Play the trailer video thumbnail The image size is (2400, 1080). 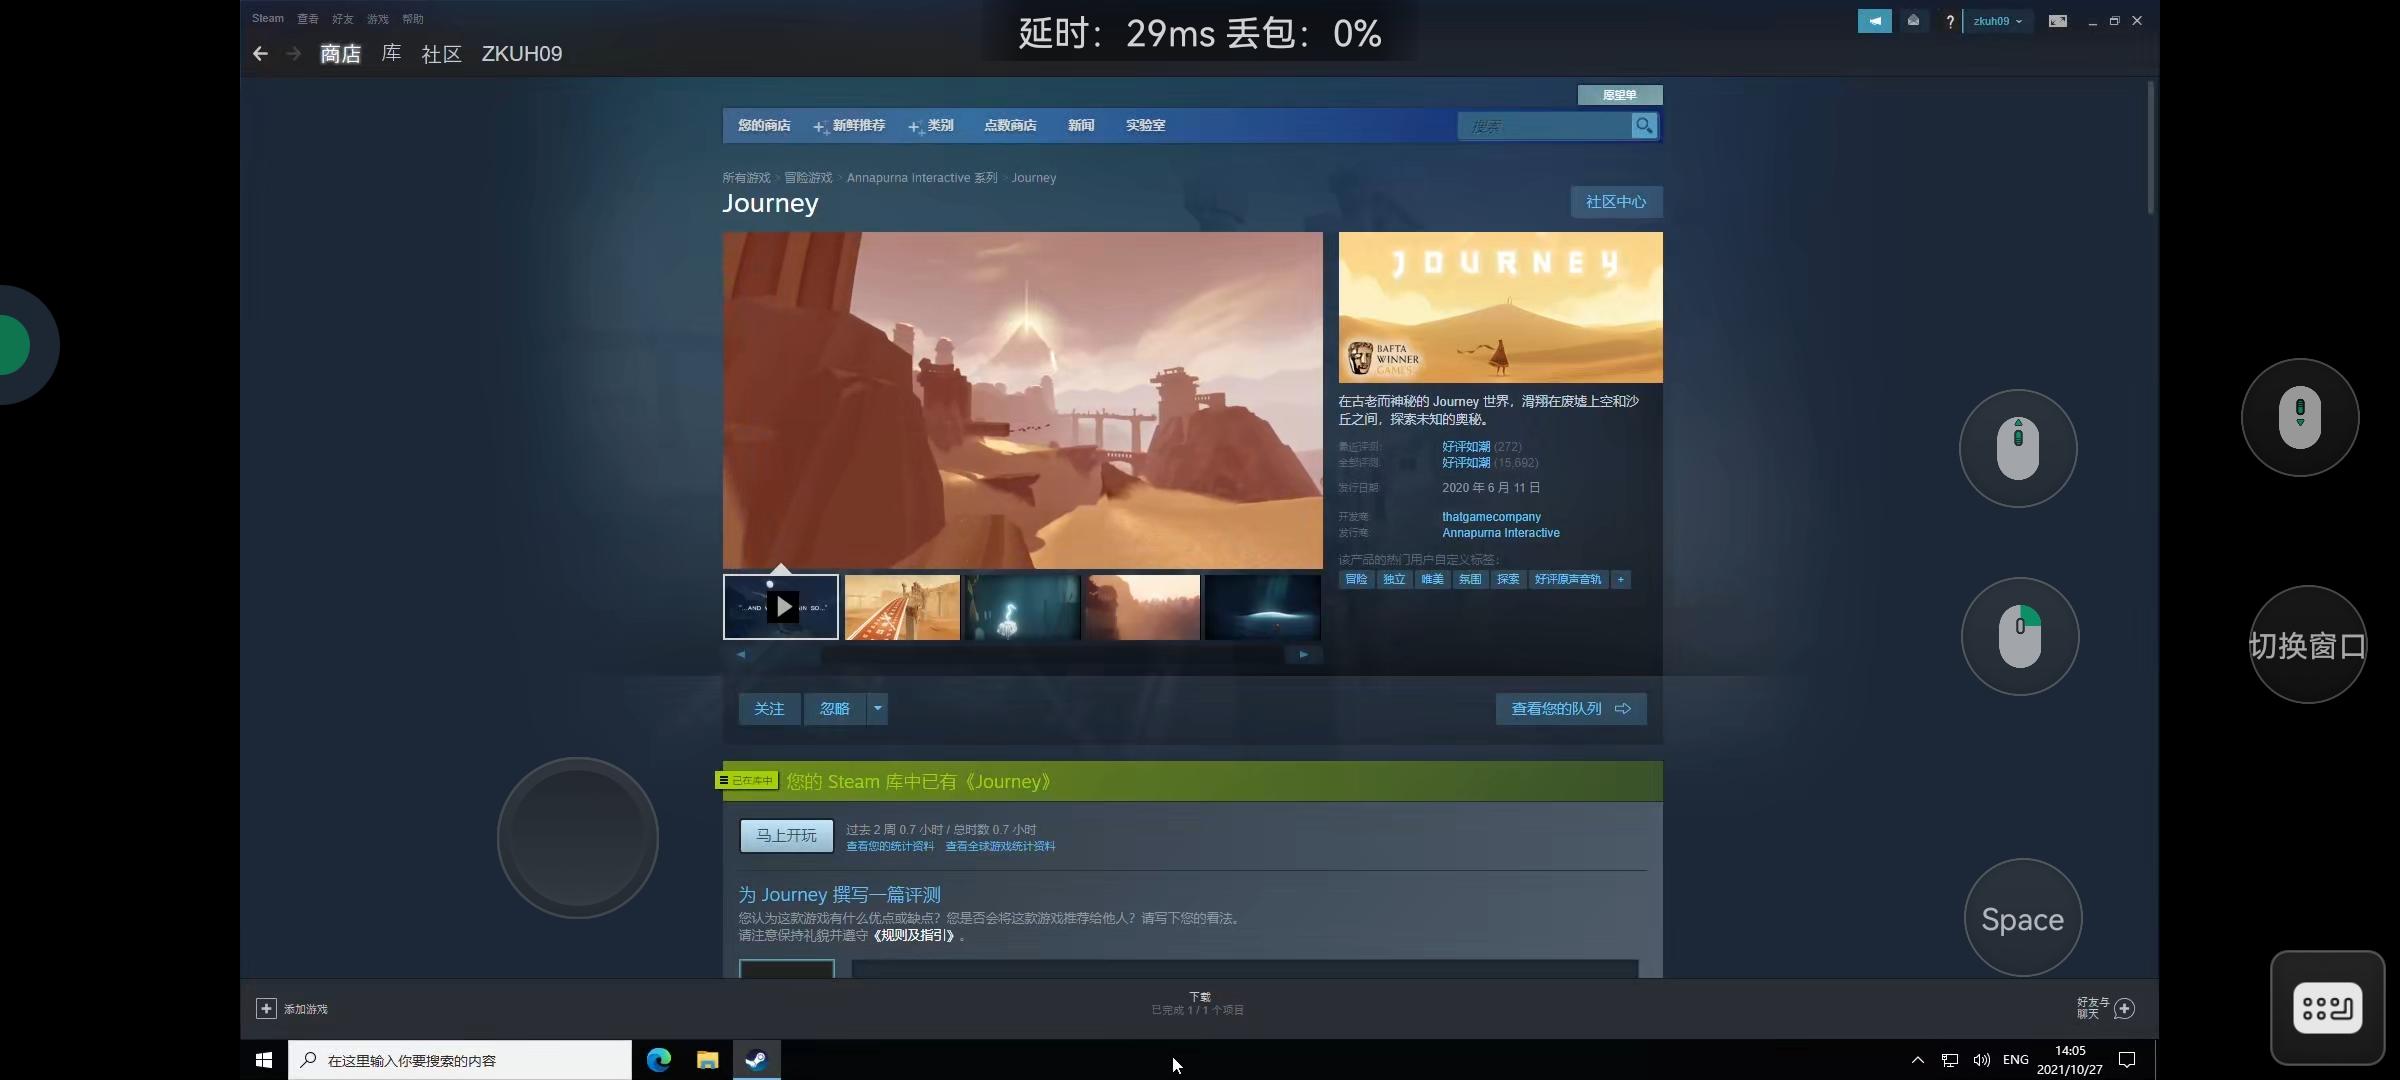click(x=781, y=607)
